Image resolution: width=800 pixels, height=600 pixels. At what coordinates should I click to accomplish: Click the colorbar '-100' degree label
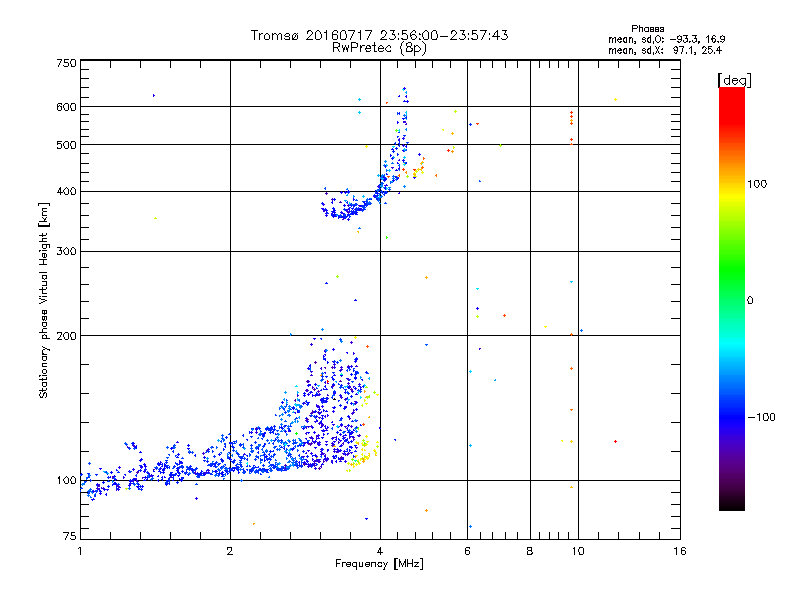click(x=761, y=417)
